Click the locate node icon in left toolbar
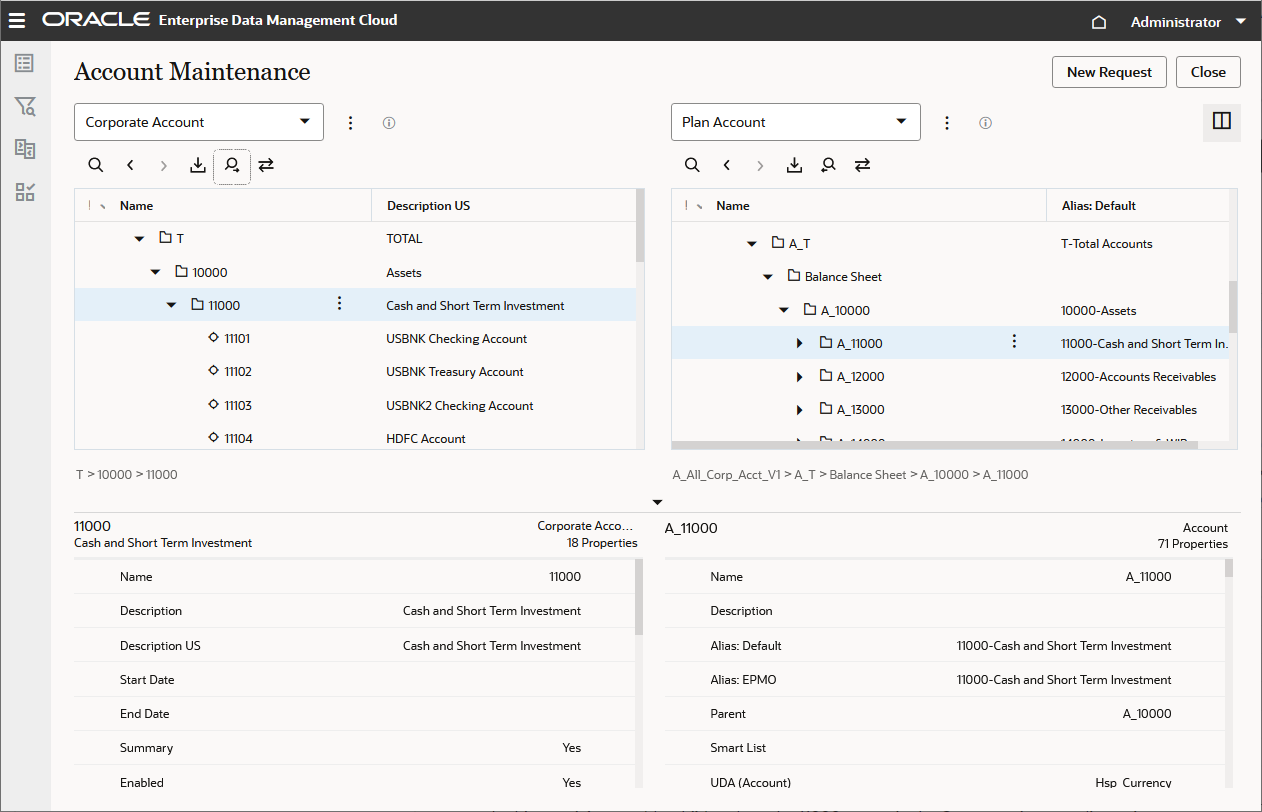 pos(232,165)
